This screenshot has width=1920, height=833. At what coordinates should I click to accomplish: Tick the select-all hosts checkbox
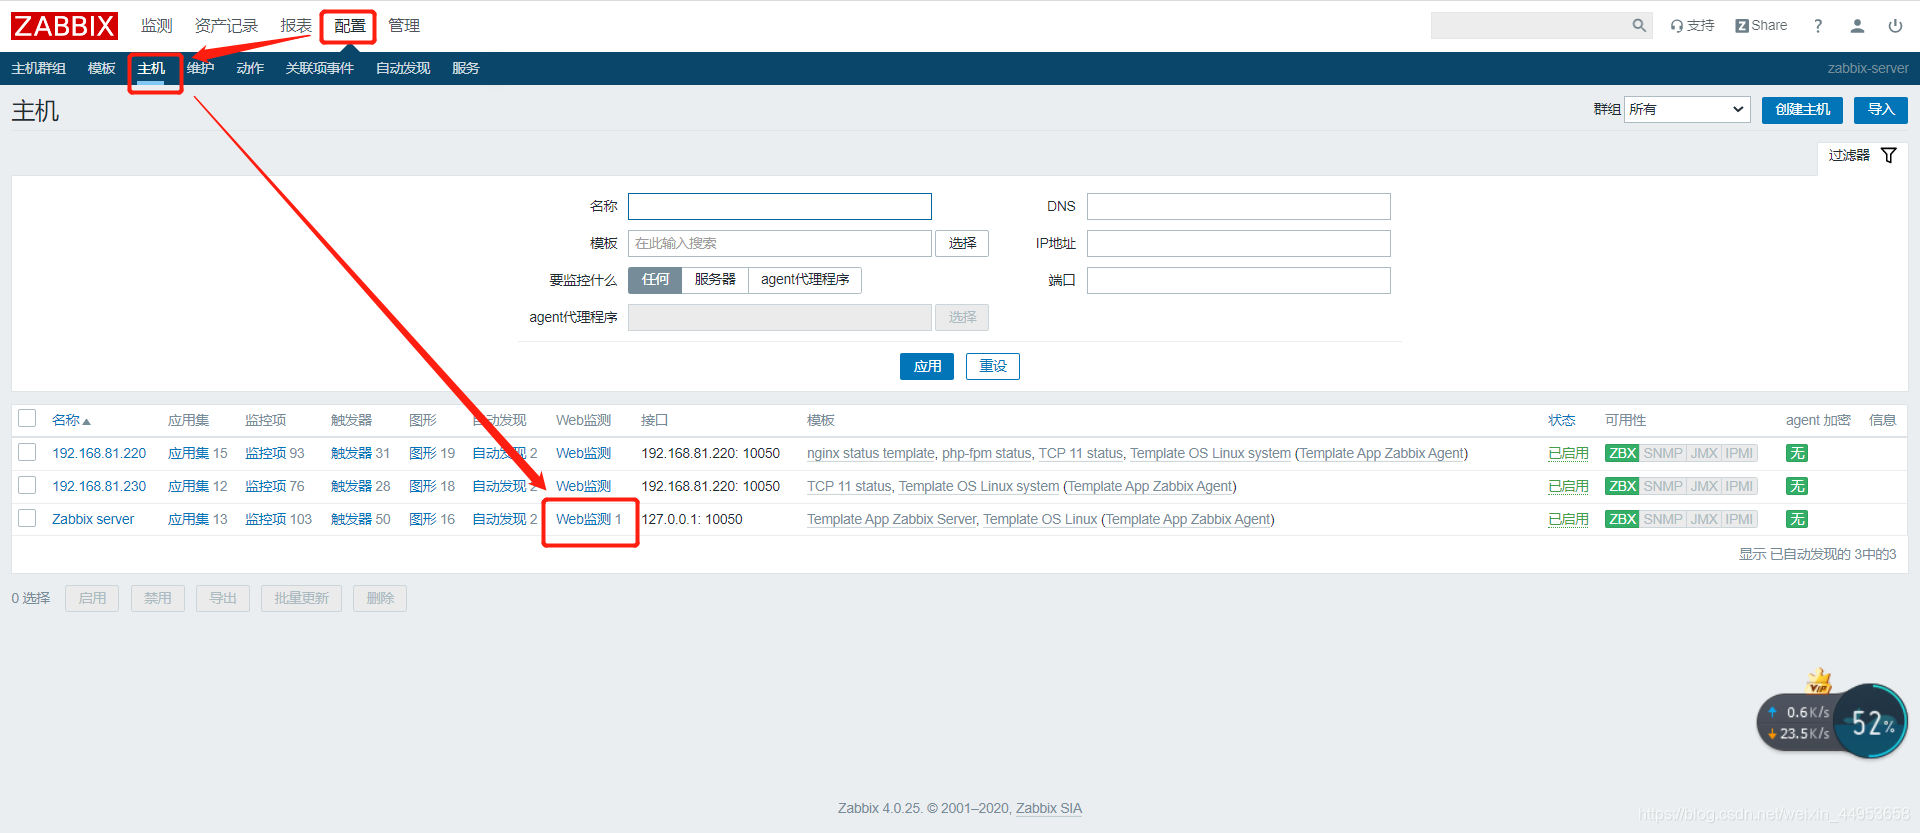coord(27,419)
